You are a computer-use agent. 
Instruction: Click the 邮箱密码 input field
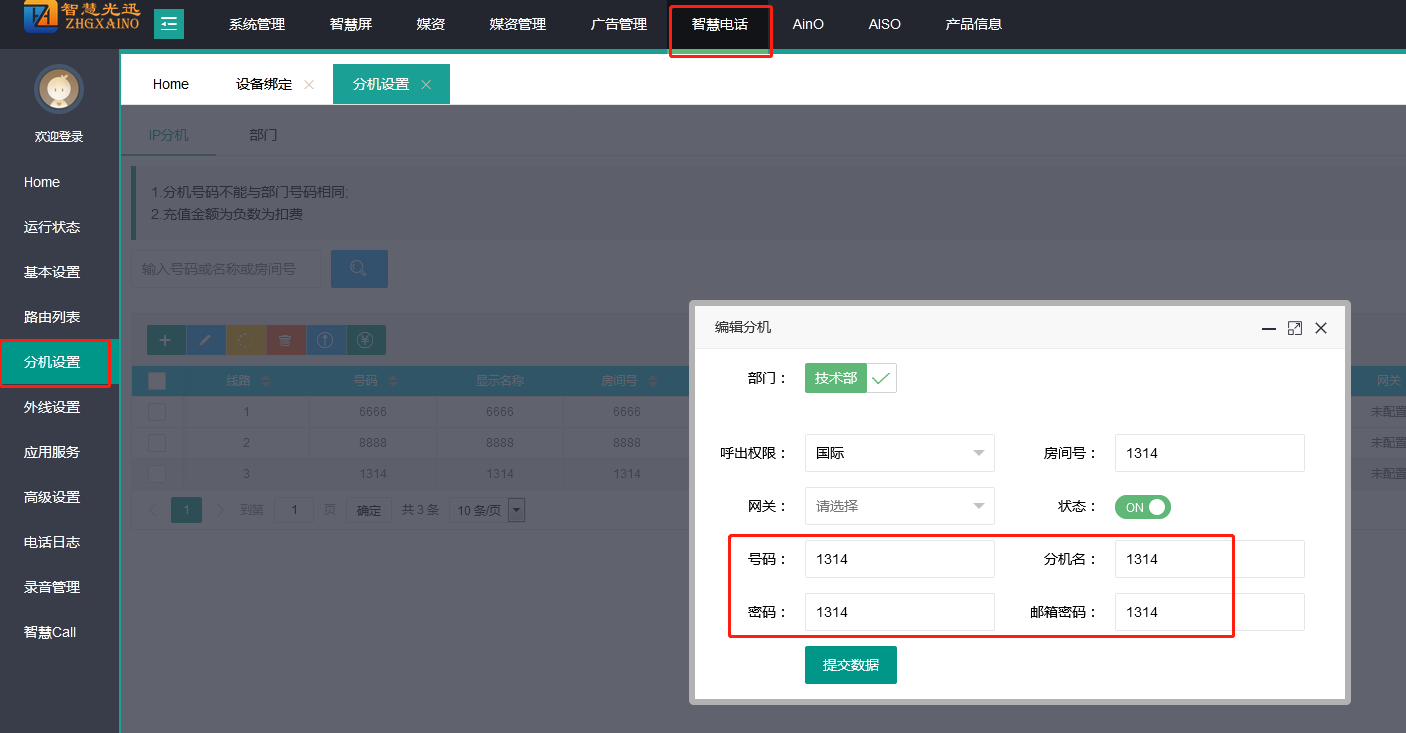[1209, 612]
